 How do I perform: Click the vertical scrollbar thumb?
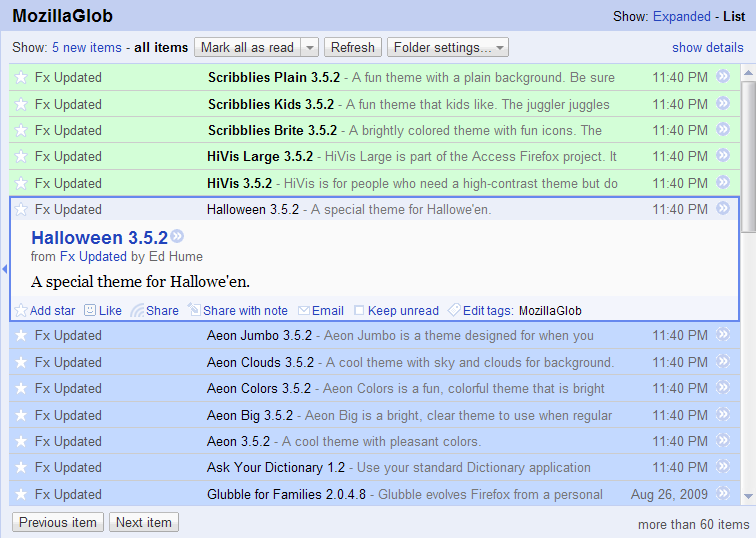pos(748,159)
